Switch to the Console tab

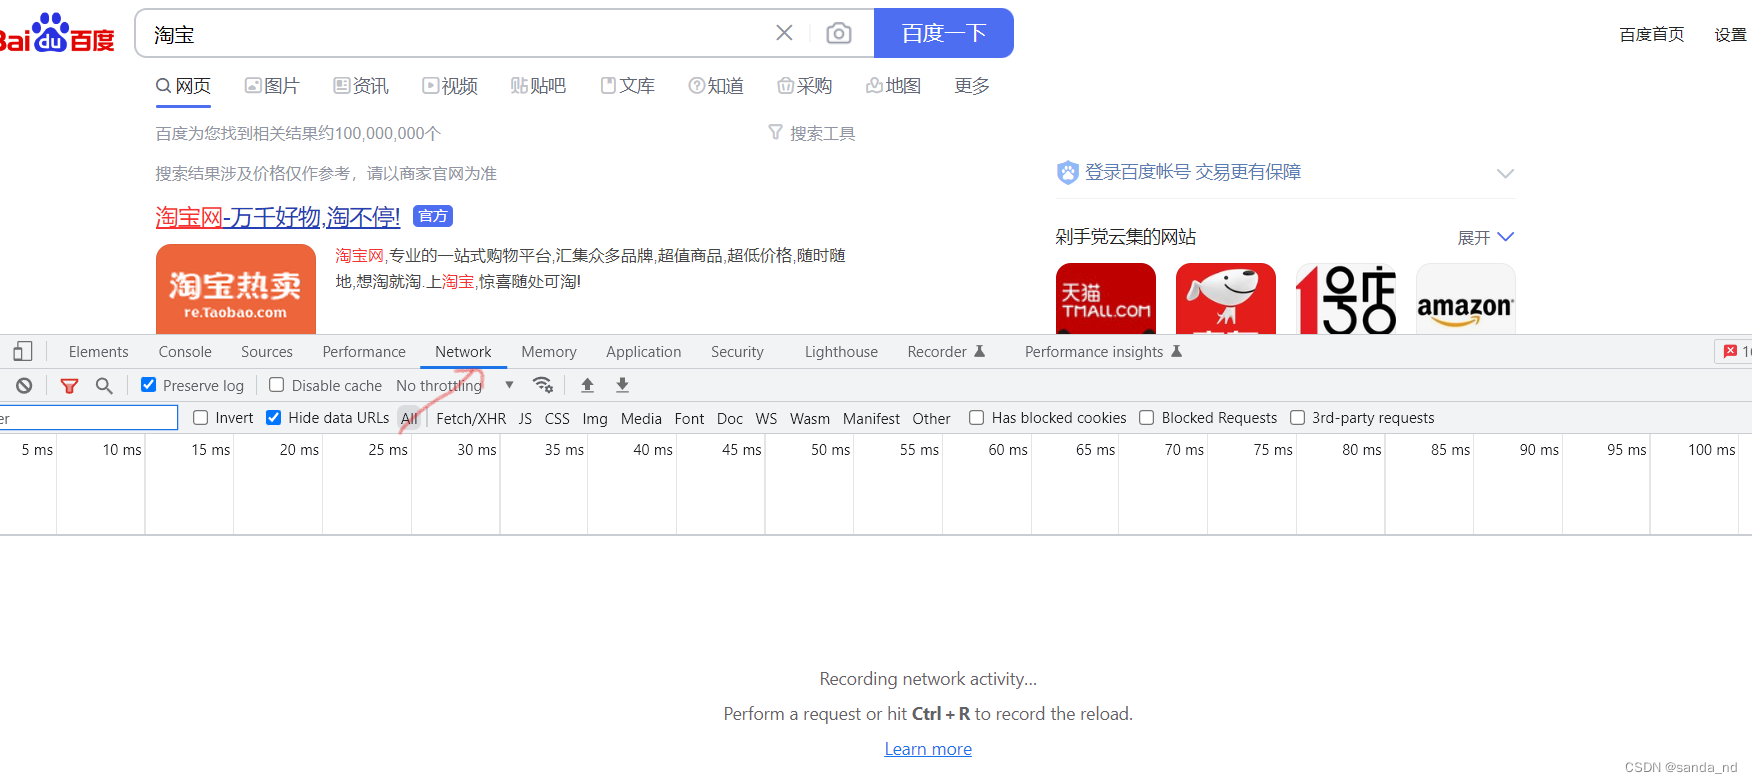(x=185, y=351)
